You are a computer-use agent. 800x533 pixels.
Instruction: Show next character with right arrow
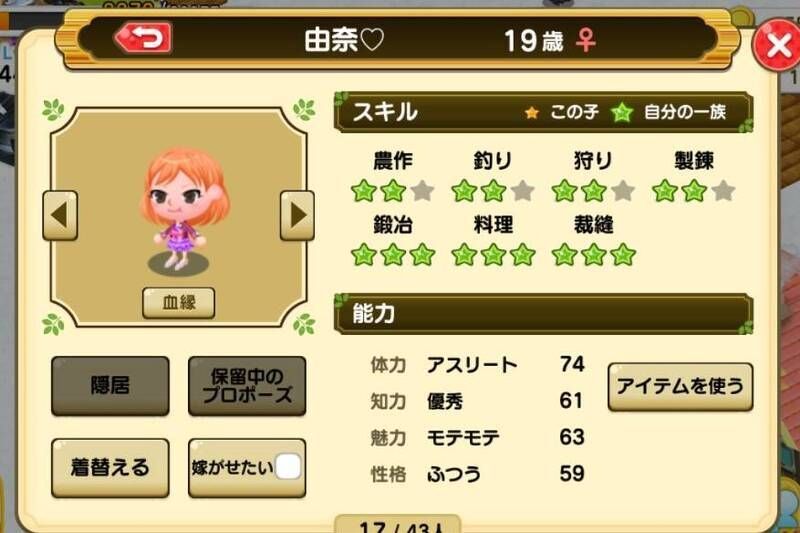click(297, 216)
